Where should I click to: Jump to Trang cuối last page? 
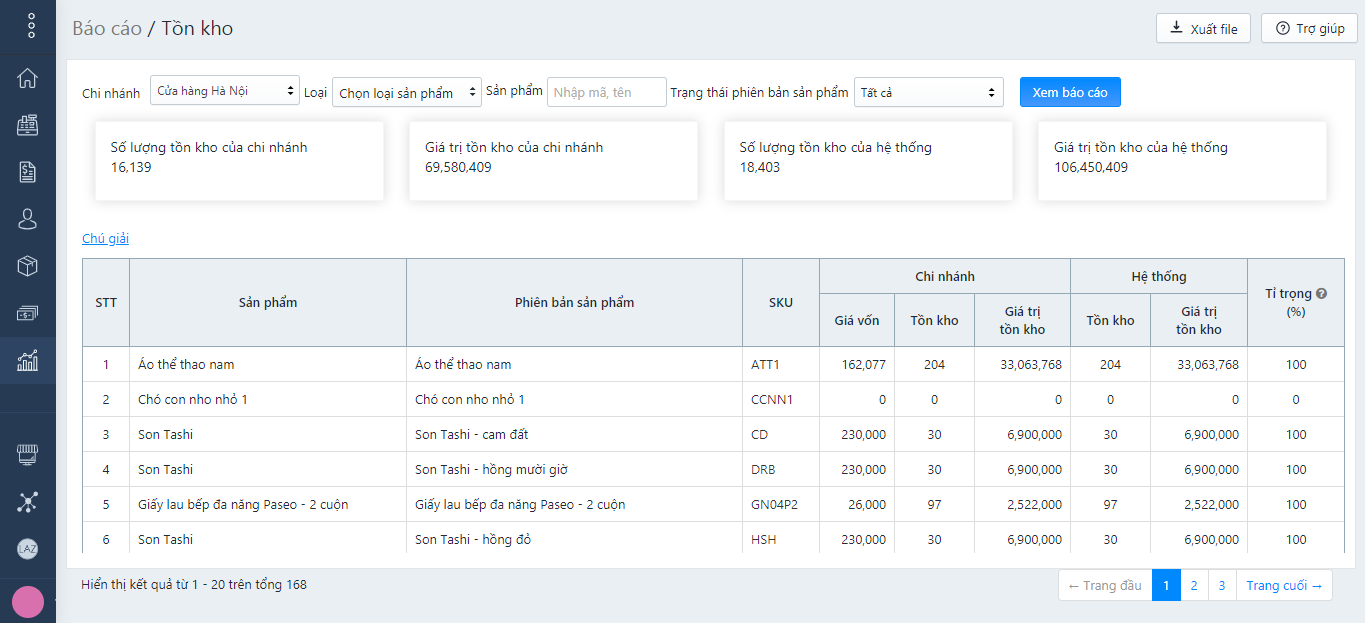tap(1284, 586)
